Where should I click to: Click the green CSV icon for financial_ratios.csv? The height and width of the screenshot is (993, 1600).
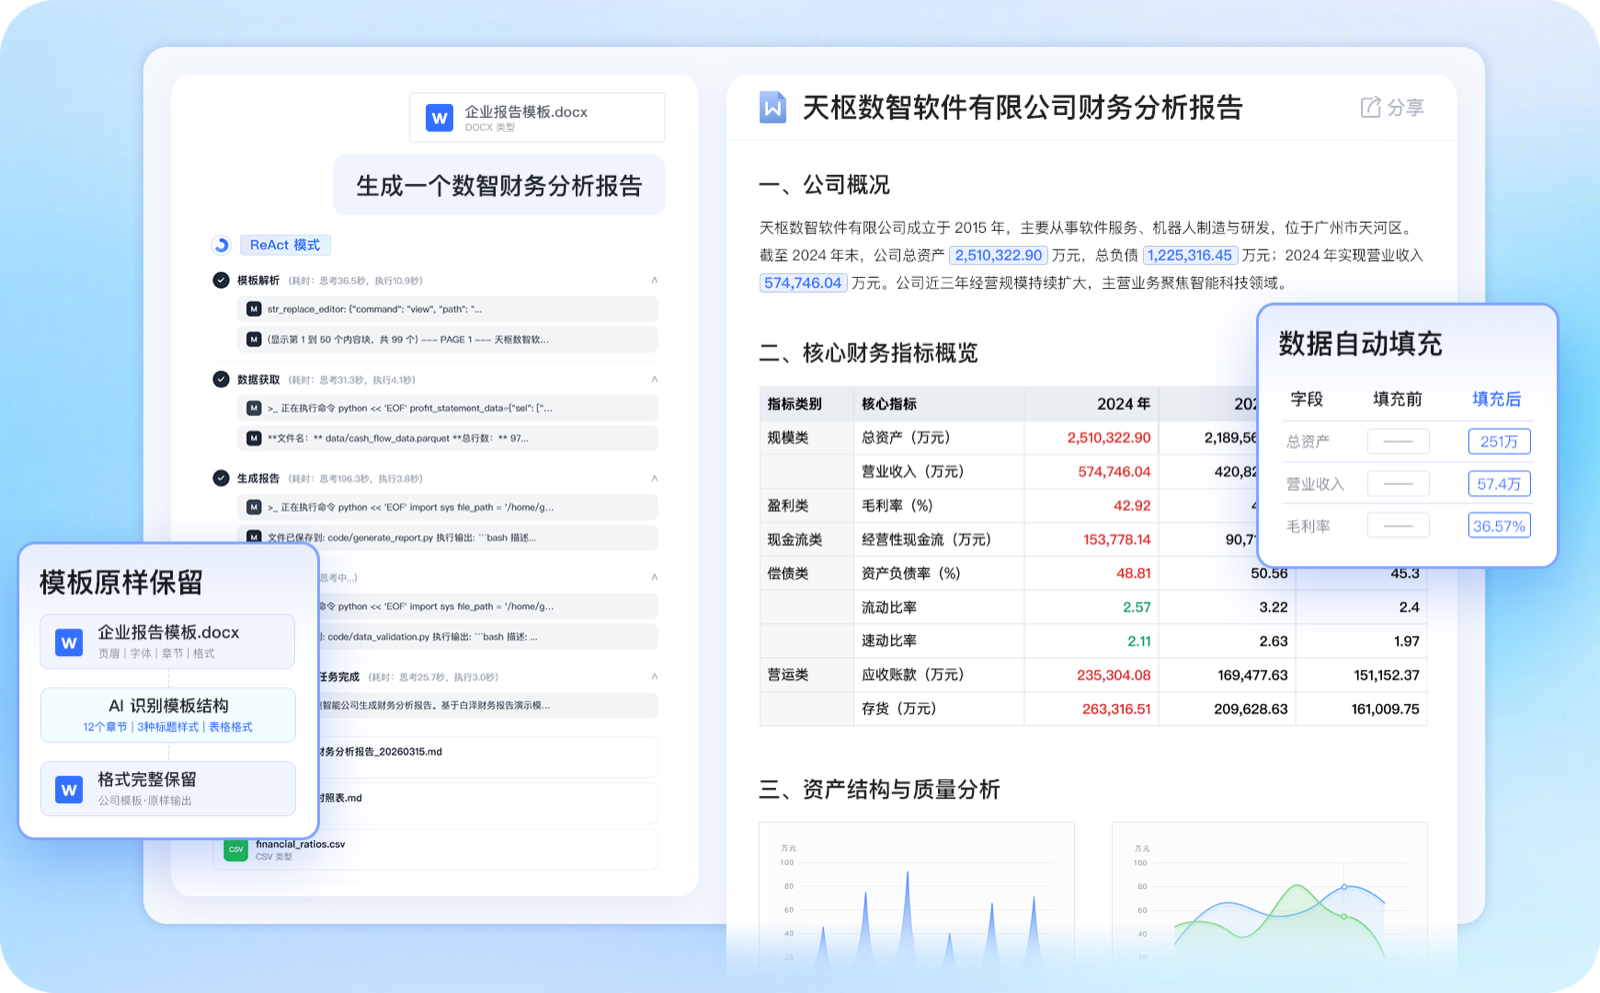tap(236, 850)
